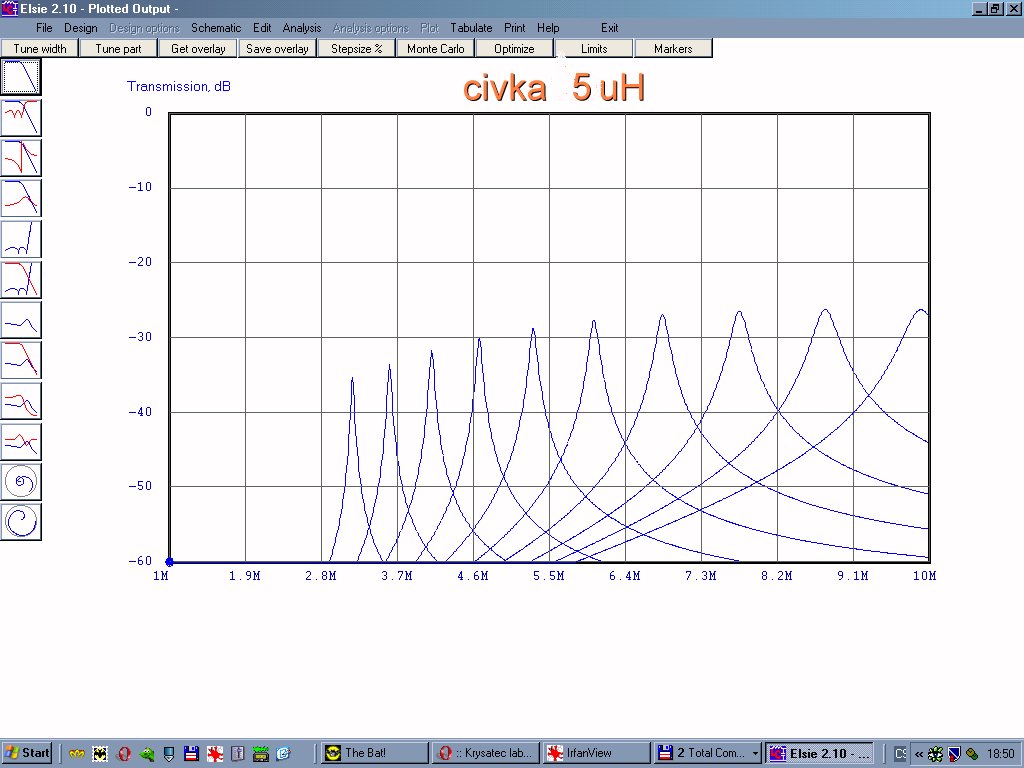Click the Monte Carlo button

click(436, 48)
